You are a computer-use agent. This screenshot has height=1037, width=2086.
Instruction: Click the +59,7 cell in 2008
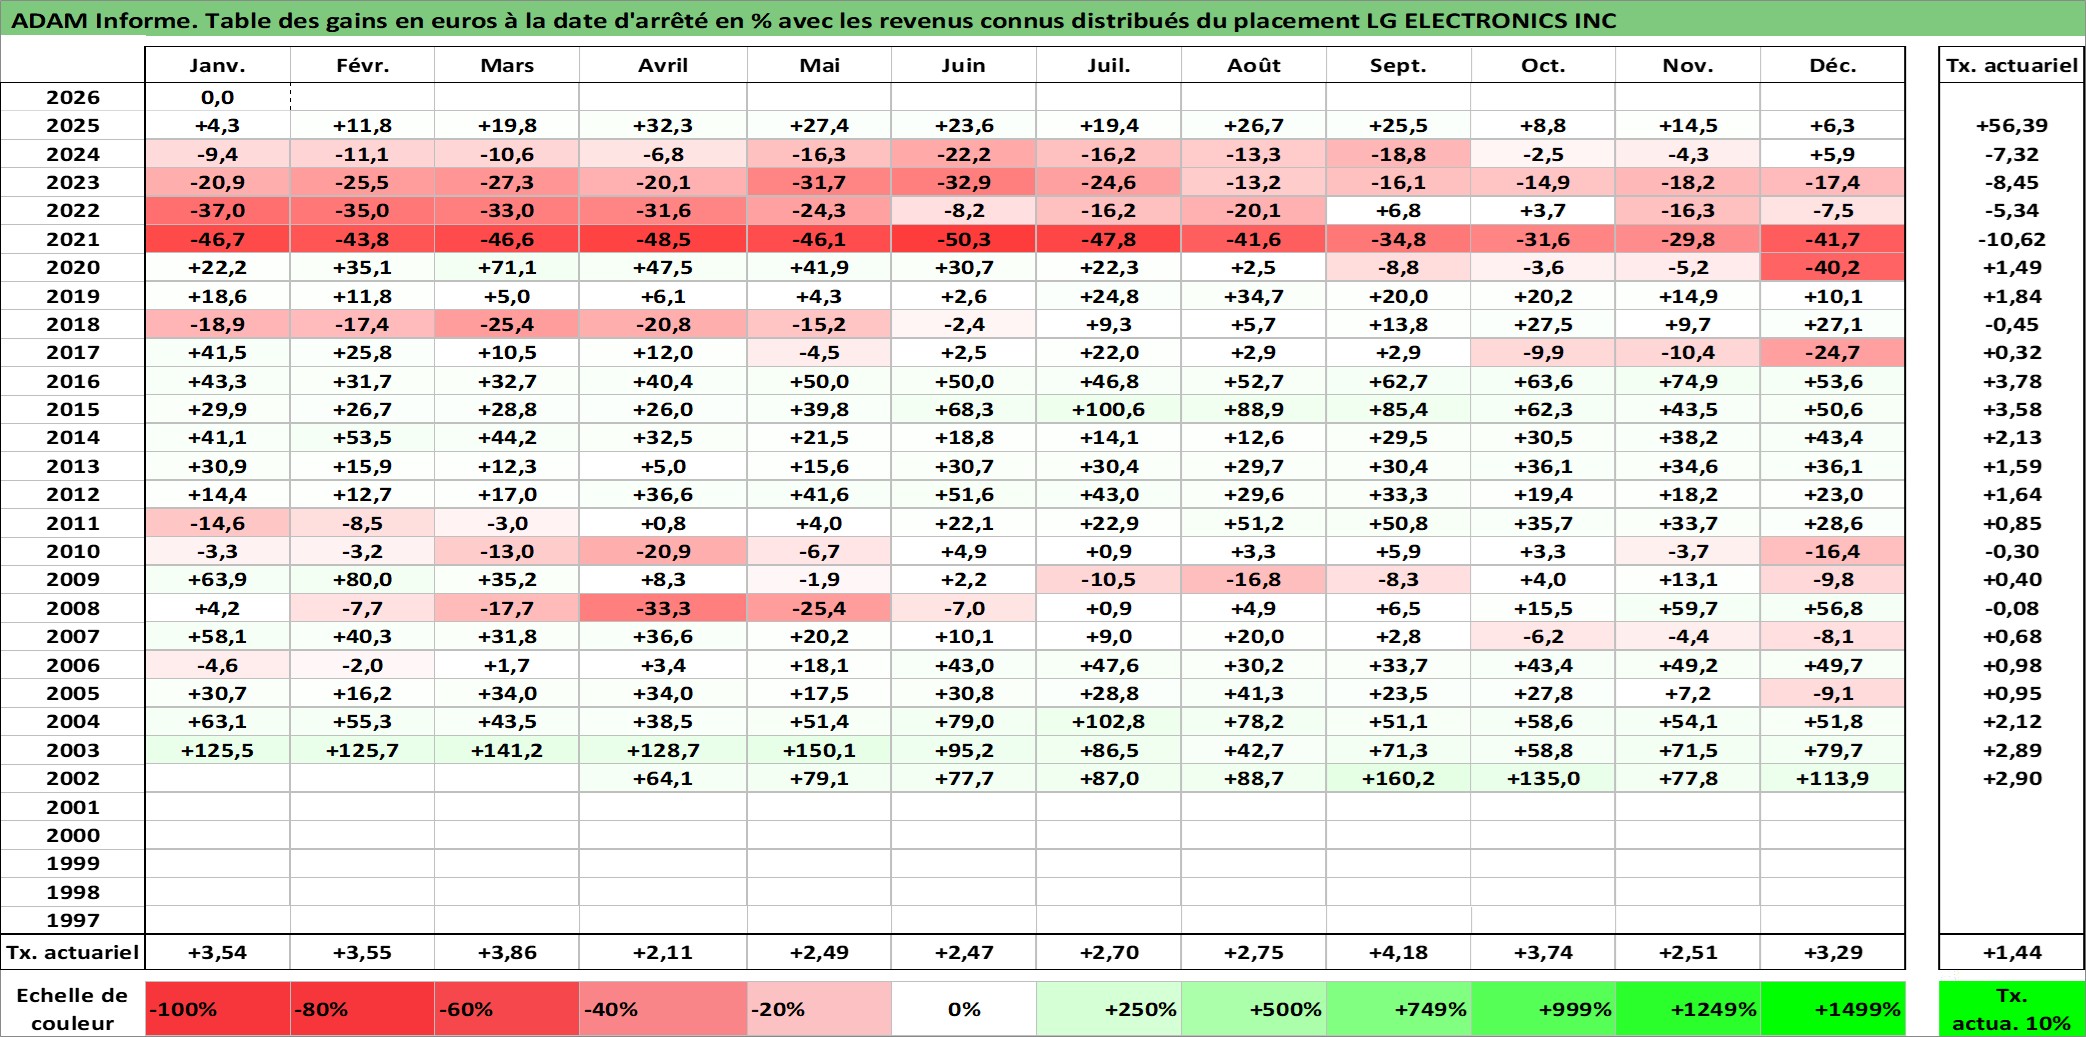pyautogui.click(x=1688, y=608)
